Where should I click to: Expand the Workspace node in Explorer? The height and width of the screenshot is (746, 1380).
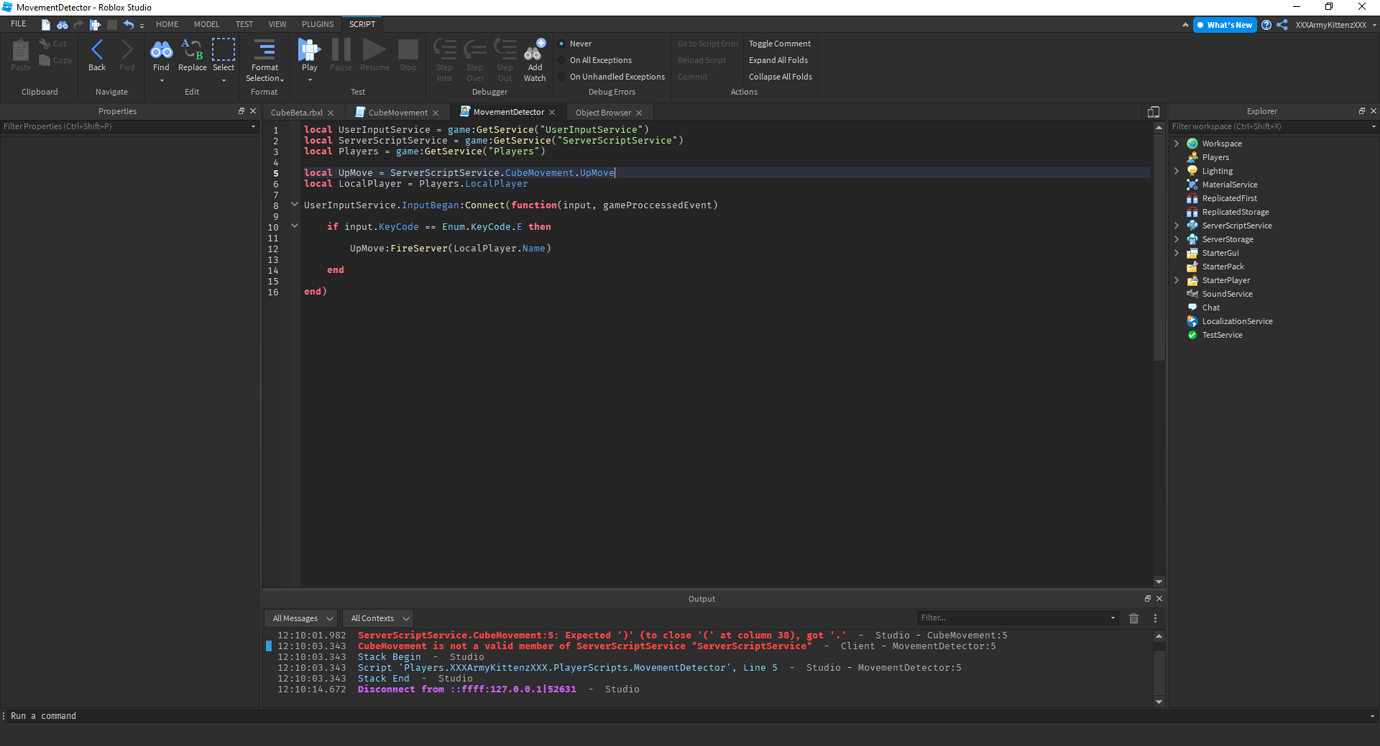[1176, 143]
